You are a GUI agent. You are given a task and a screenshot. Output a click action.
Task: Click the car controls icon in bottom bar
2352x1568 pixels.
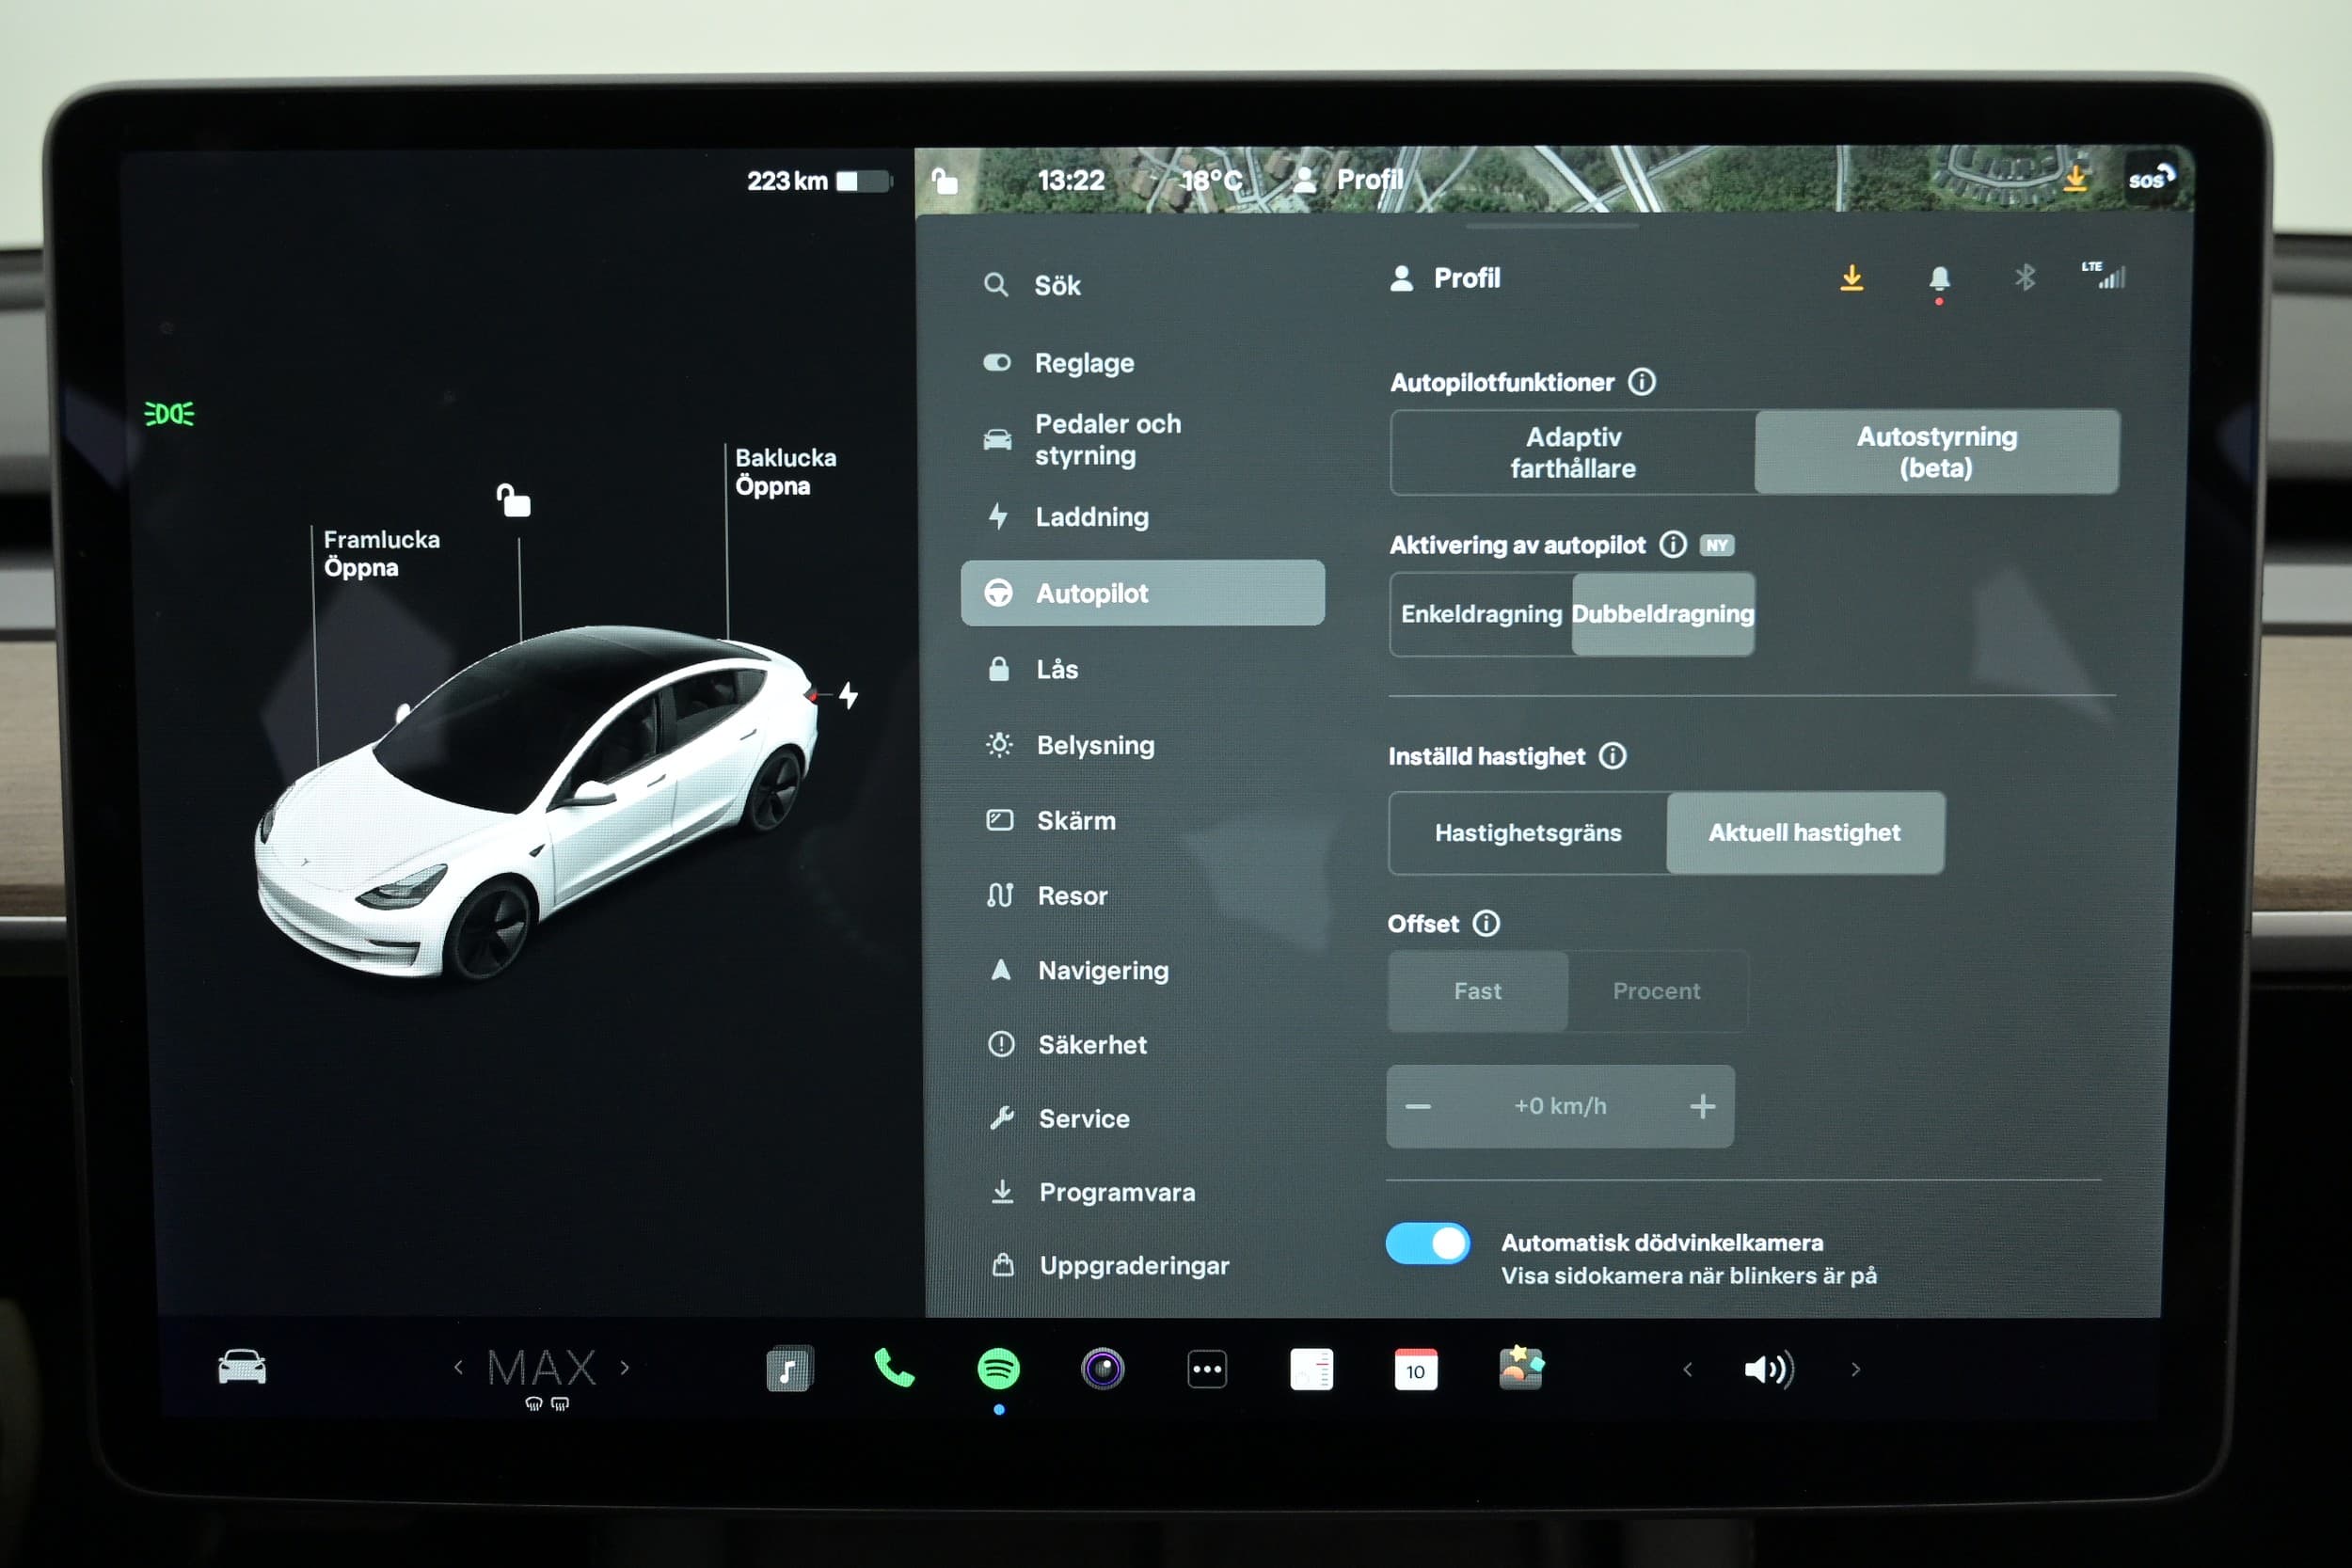(x=242, y=1367)
